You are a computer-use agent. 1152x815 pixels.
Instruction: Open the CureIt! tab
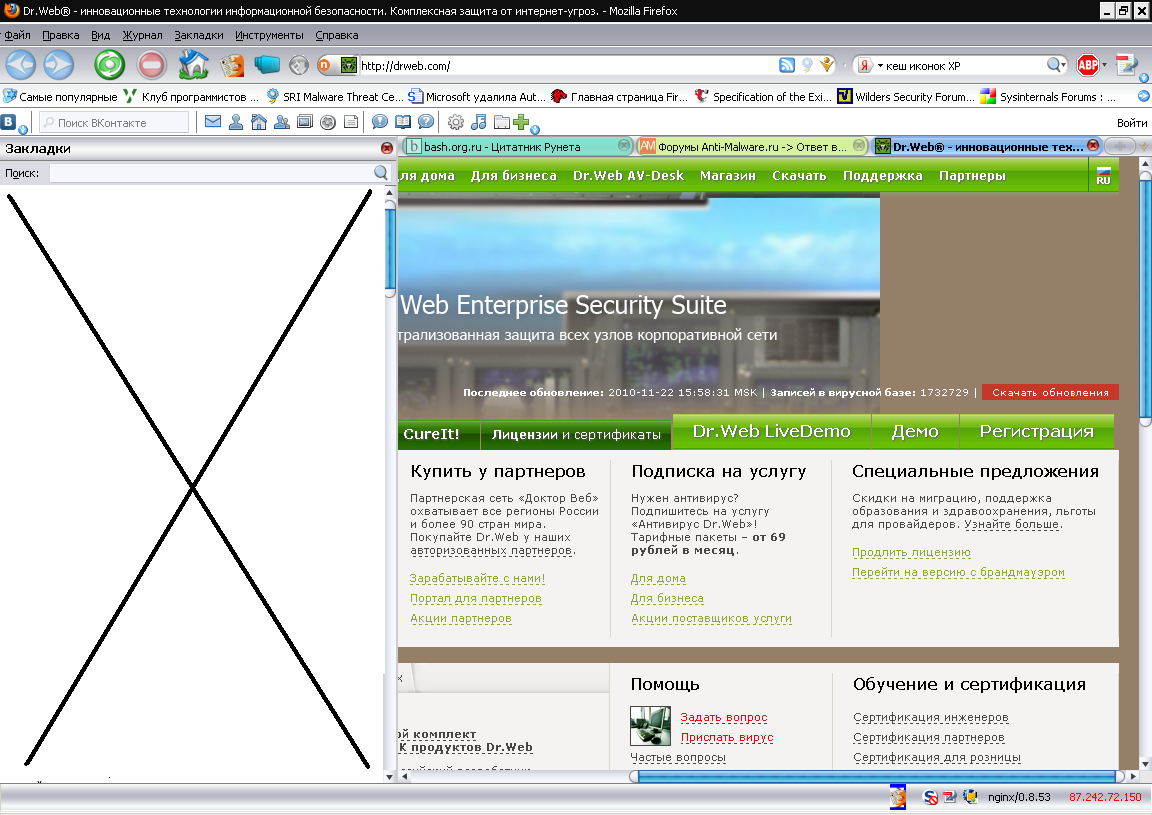(x=438, y=434)
